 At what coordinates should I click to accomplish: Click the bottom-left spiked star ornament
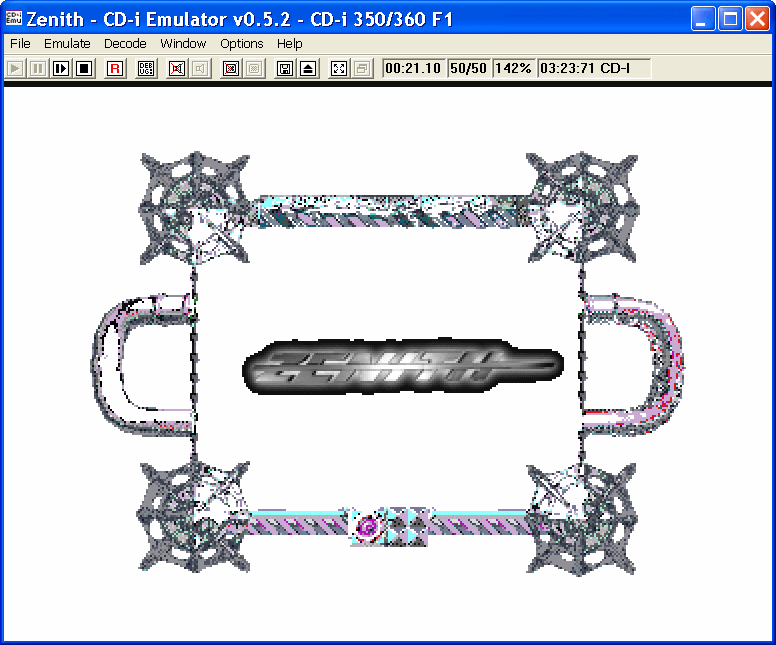coord(194,517)
